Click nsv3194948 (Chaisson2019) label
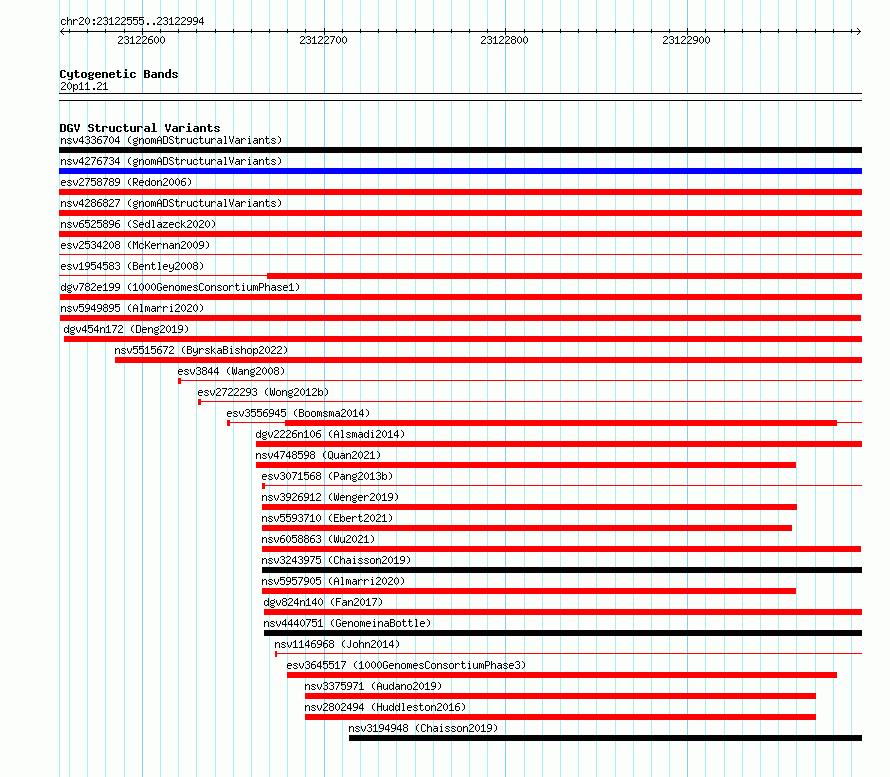The image size is (890, 777). pyautogui.click(x=423, y=728)
